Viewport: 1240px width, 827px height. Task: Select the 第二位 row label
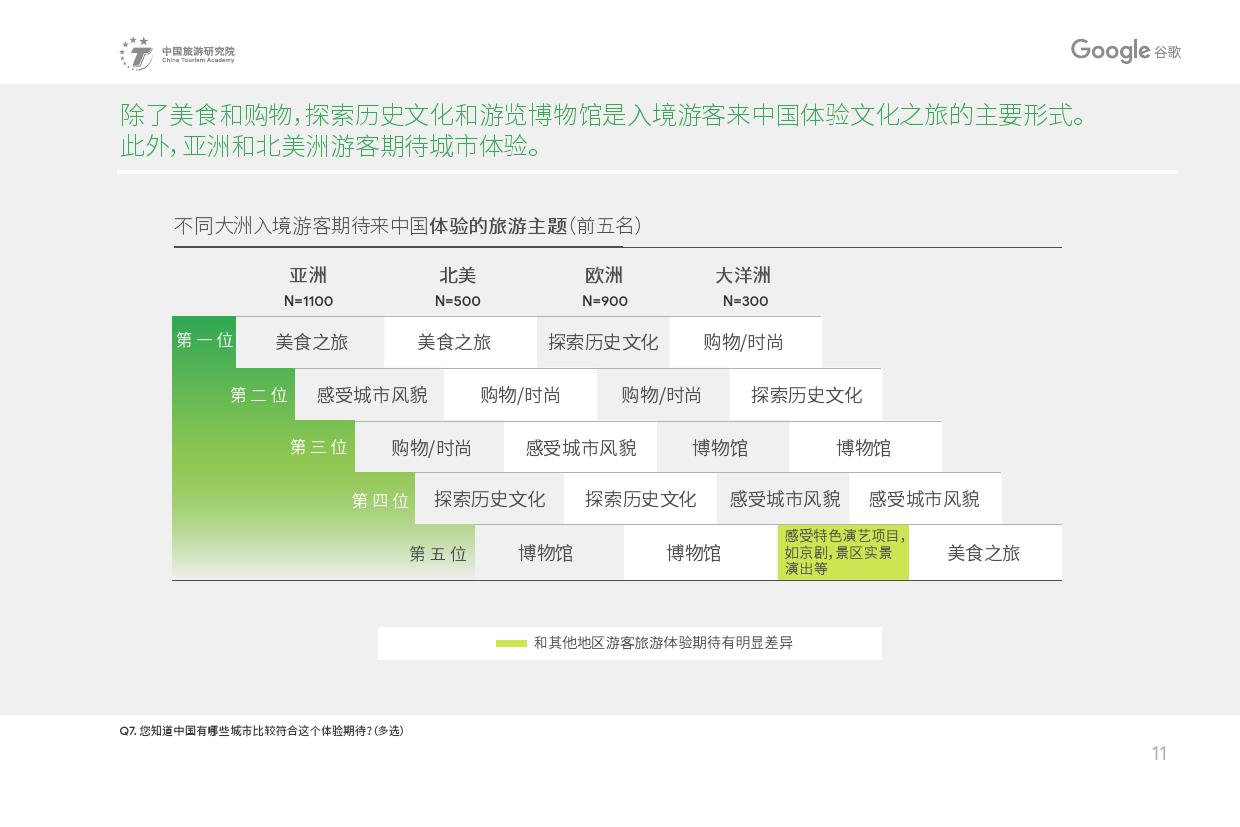click(258, 395)
